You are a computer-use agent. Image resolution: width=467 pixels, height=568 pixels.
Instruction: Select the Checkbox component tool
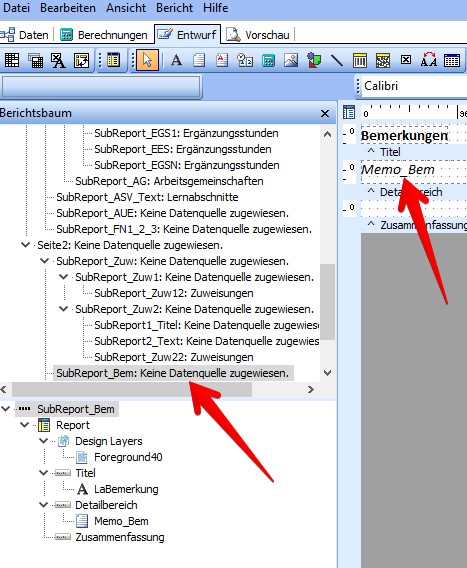pyautogui.click(x=406, y=59)
